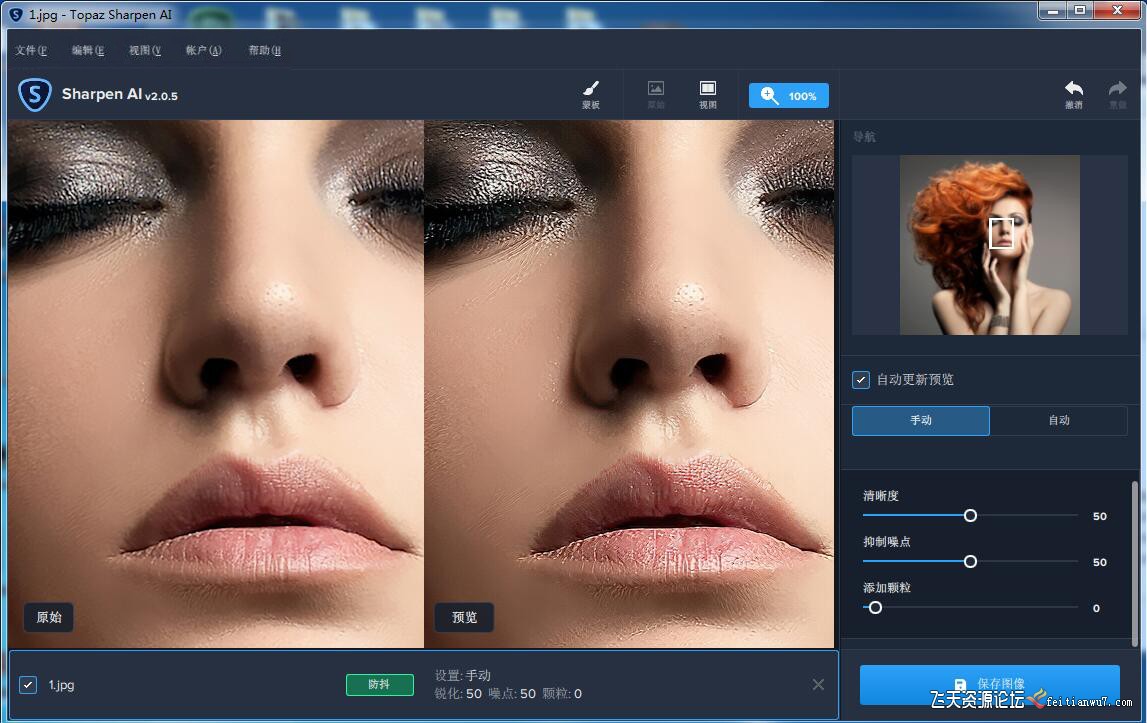Click the white navigator viewport box
1147x723 pixels.
pyautogui.click(x=1001, y=233)
